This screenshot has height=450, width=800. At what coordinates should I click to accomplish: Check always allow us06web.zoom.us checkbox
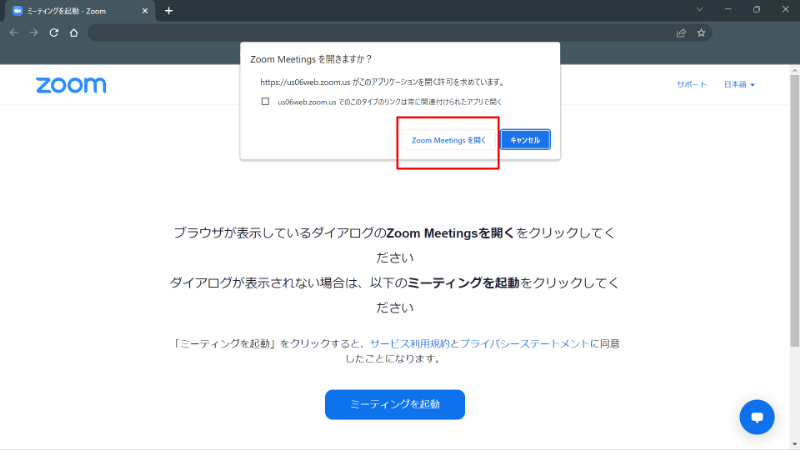265,101
